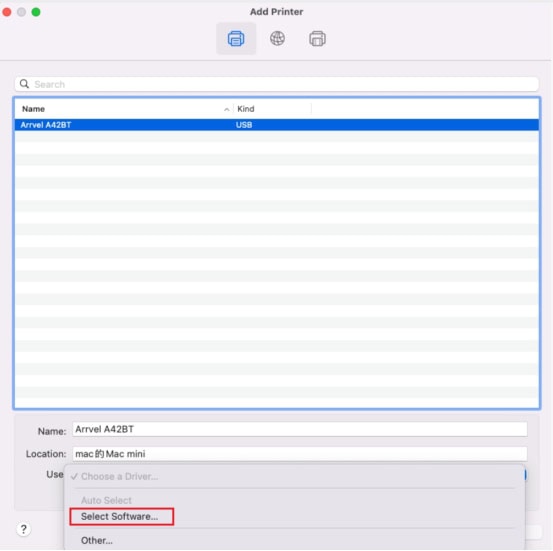The image size is (553, 551).
Task: Open the help question mark button
Action: pos(24,529)
